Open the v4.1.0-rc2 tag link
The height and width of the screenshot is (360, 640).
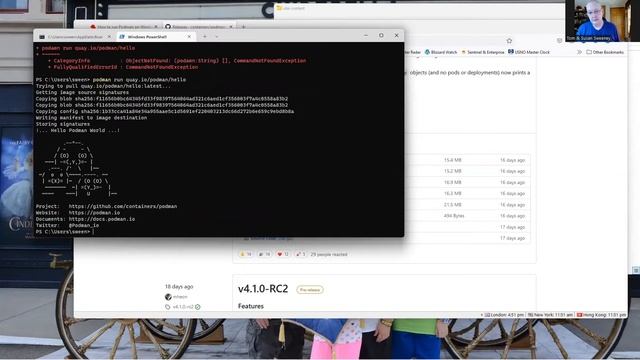tap(183, 307)
